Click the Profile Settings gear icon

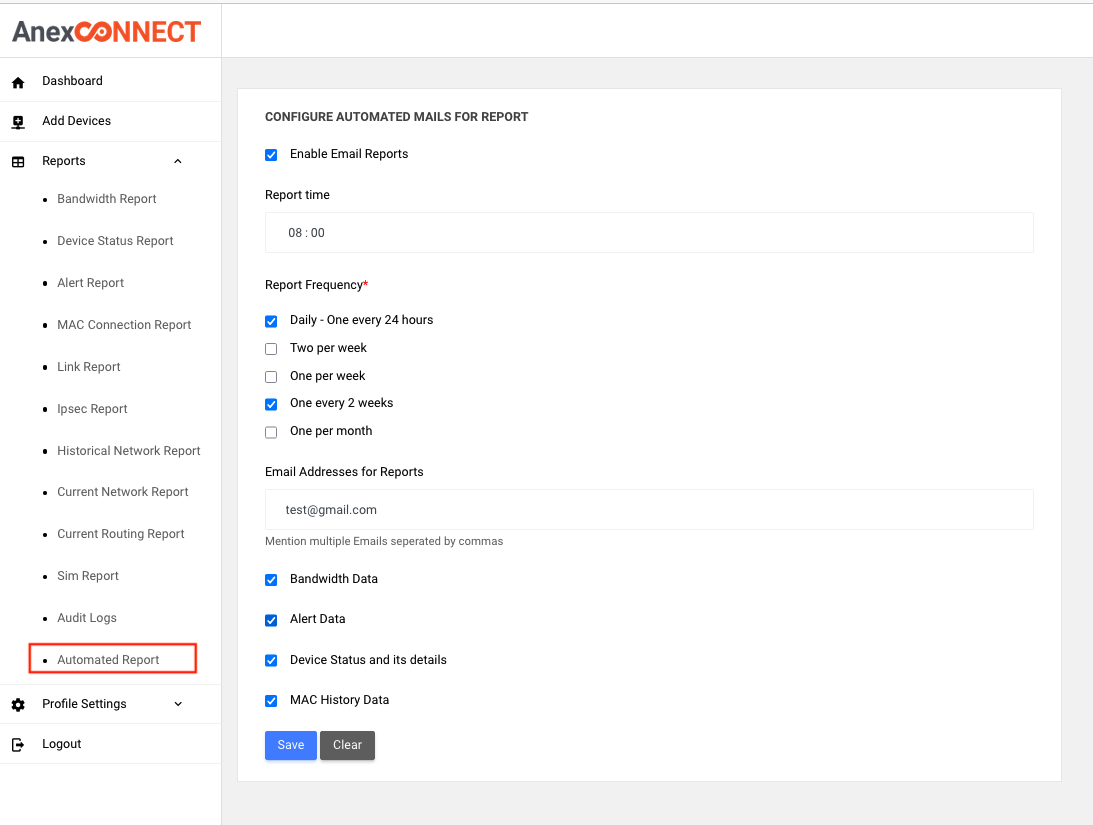(x=18, y=705)
